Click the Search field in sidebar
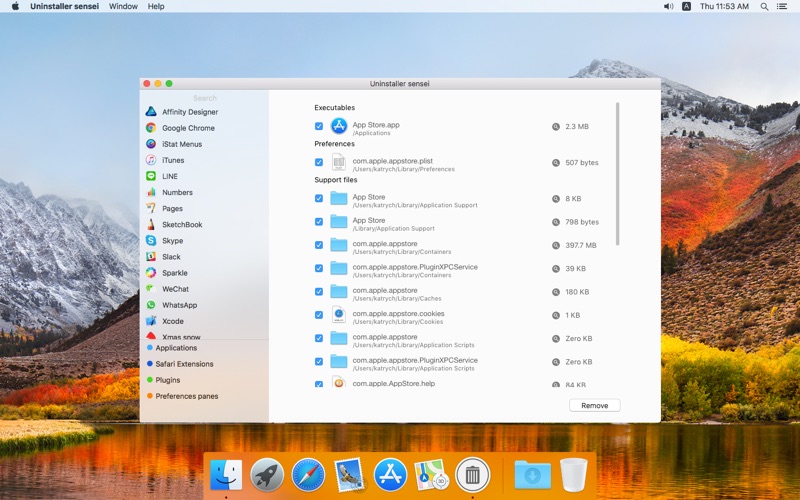The height and width of the screenshot is (500, 800). 204,98
